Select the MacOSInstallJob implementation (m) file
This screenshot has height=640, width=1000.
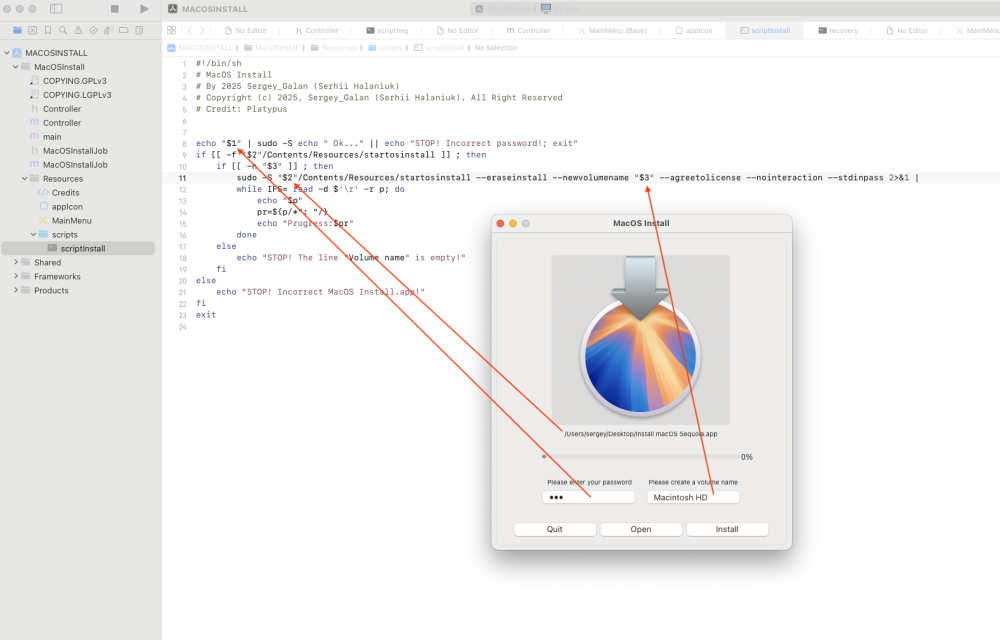tap(75, 165)
